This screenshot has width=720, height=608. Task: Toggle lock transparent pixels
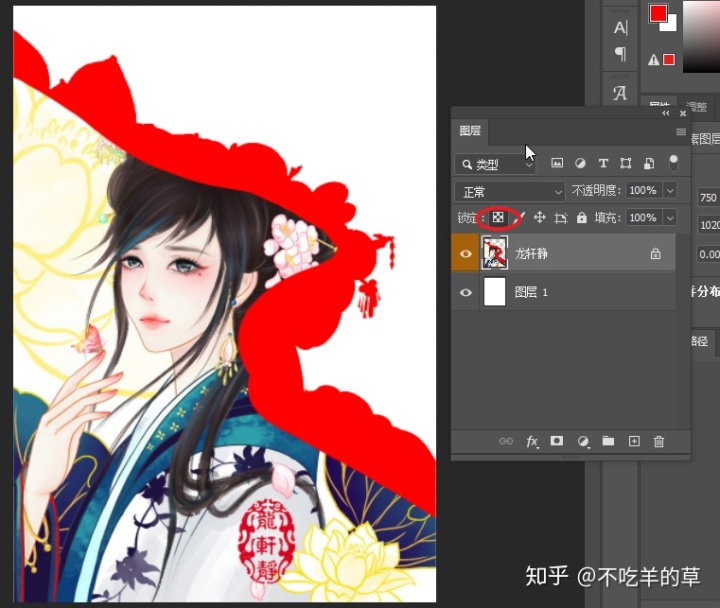tap(498, 217)
